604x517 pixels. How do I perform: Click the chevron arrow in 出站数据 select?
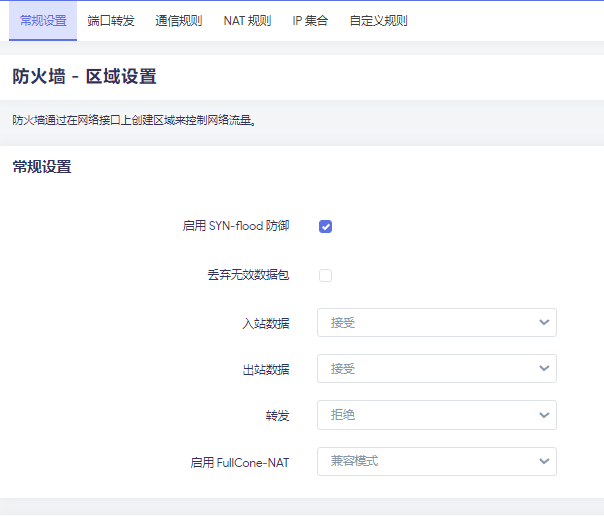coord(544,369)
